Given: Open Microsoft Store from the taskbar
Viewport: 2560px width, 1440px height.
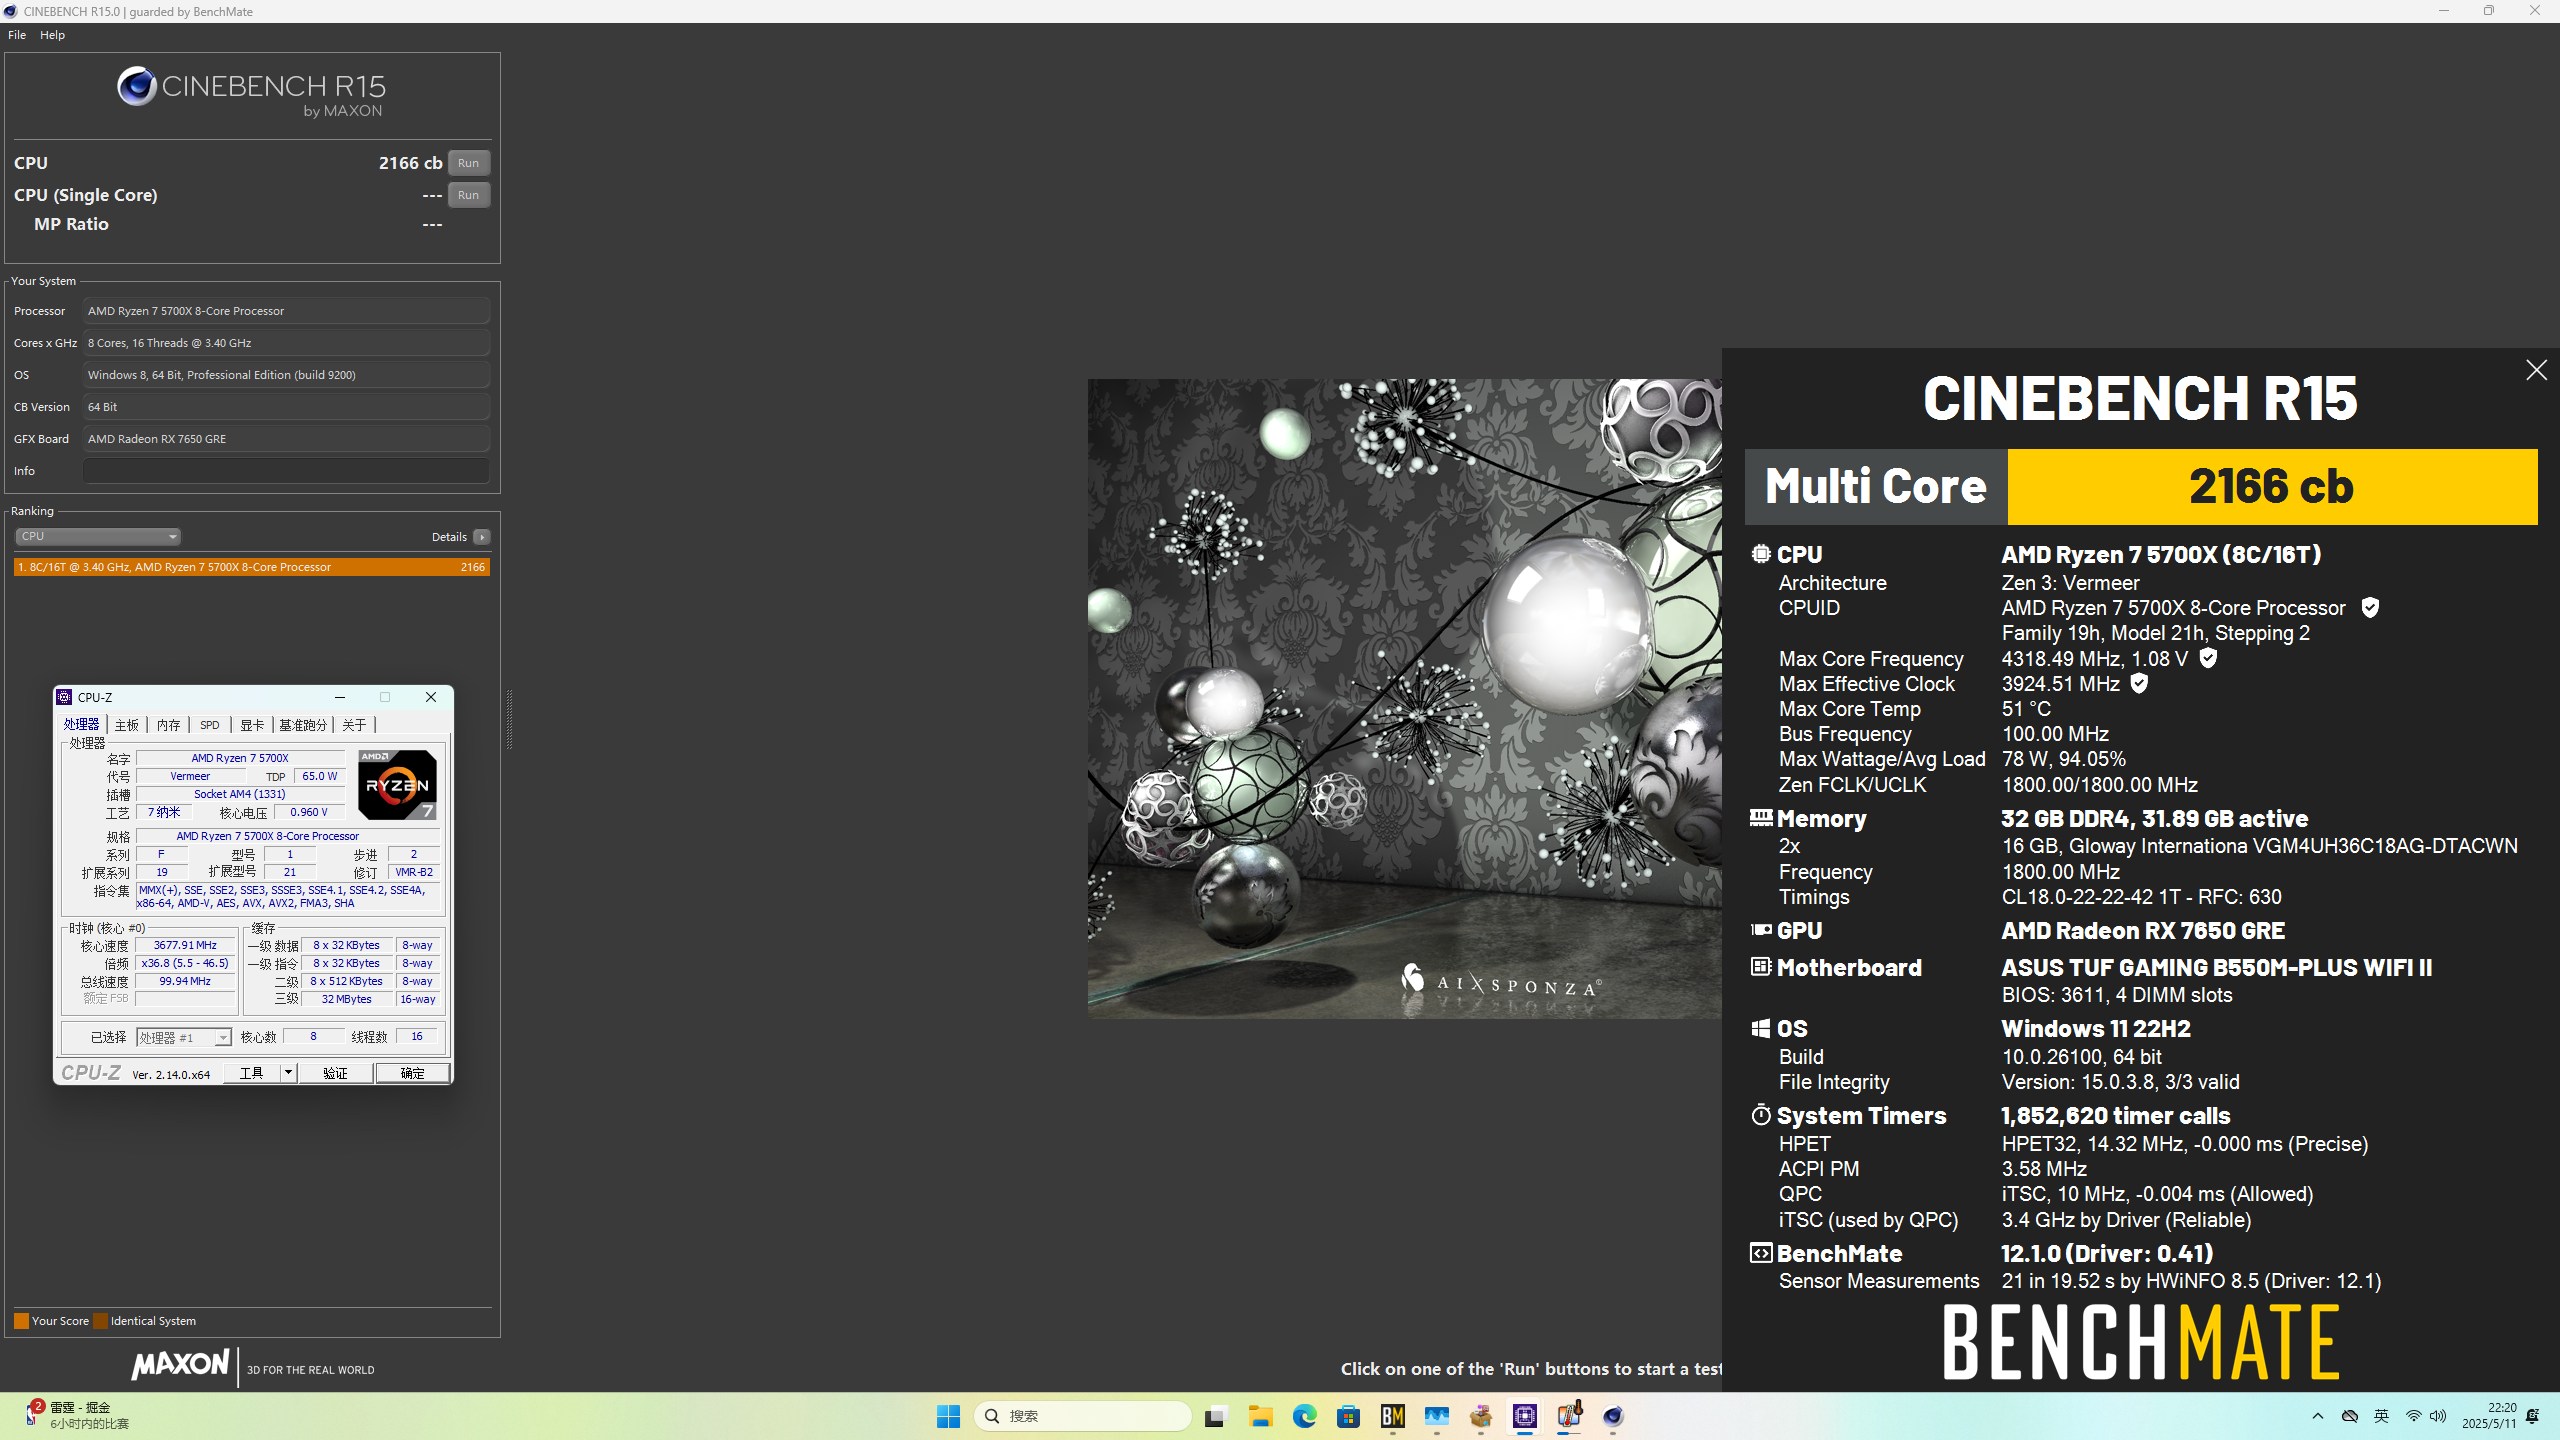Looking at the screenshot, I should click(x=1348, y=1416).
